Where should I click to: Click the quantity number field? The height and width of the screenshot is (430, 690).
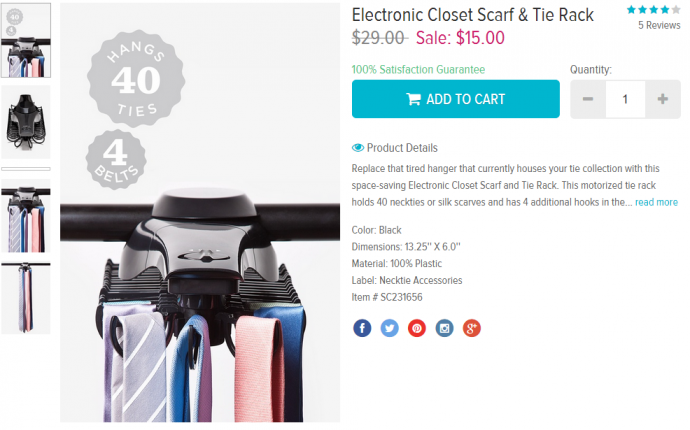[x=625, y=99]
